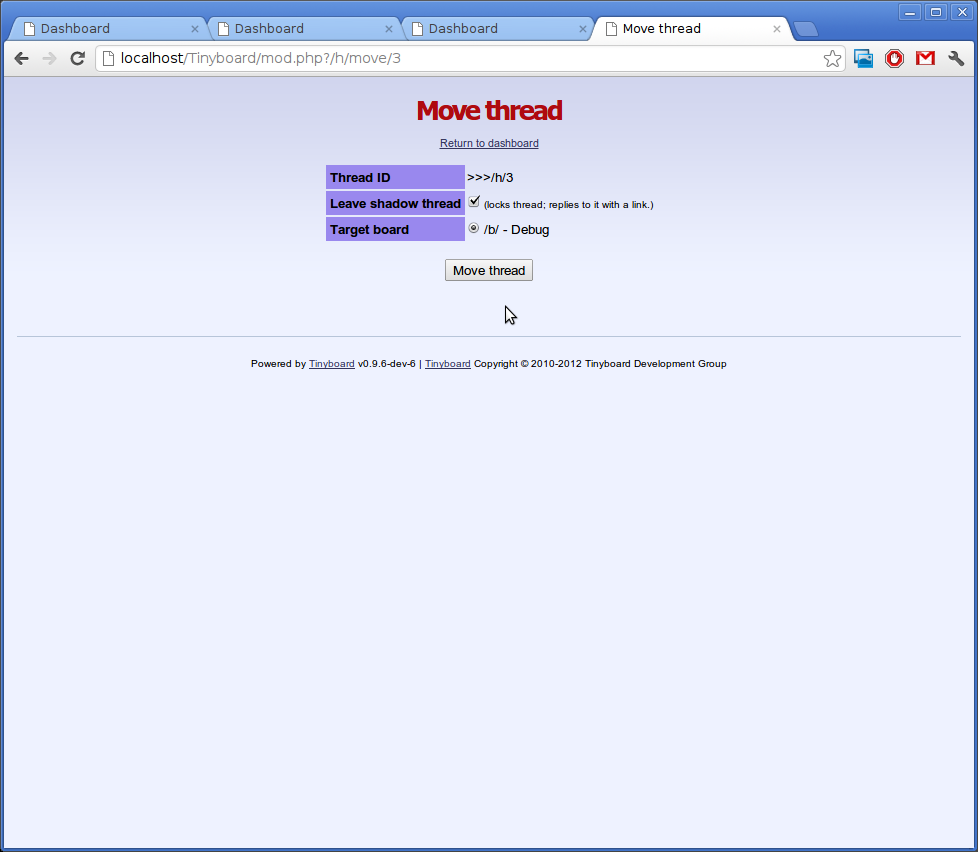The width and height of the screenshot is (978, 852).
Task: Switch to the first Dashboard tab
Action: [100, 29]
